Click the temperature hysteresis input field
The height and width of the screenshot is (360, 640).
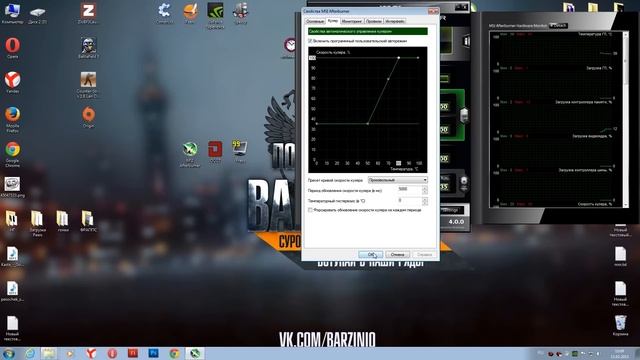(x=409, y=201)
